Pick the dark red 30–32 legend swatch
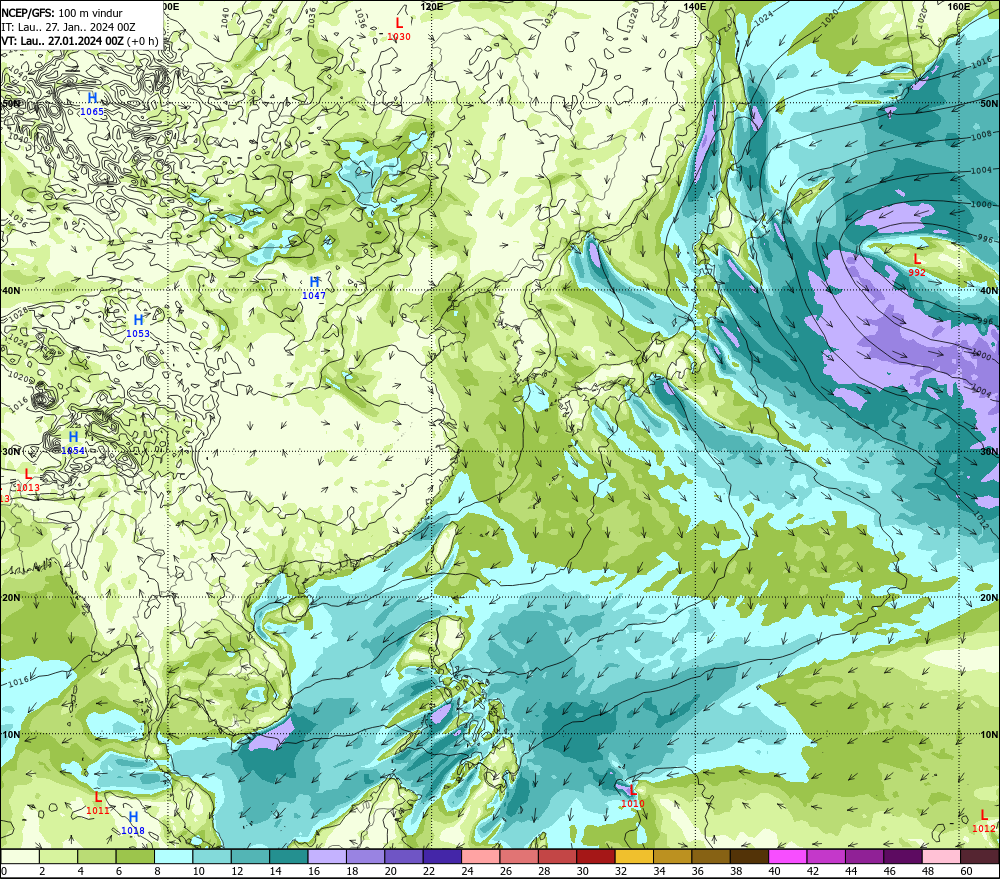This screenshot has height=879, width=1000. [596, 857]
